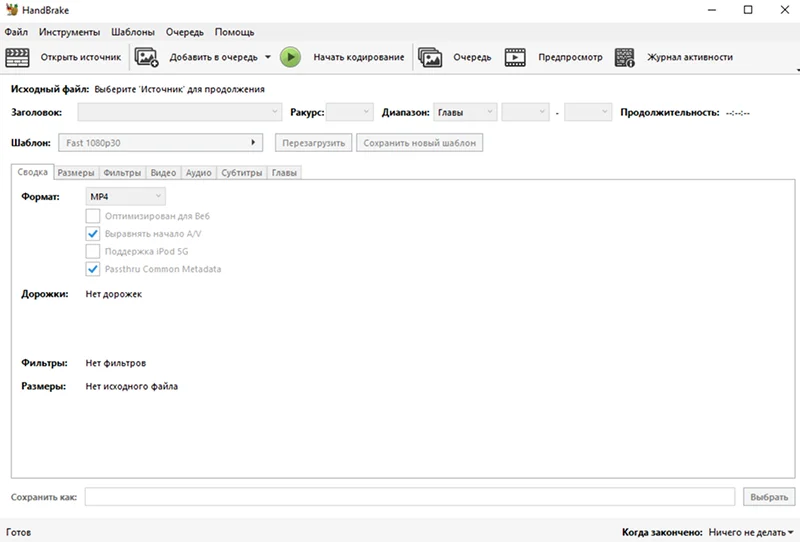Open the 'Диапазон' Главы dropdown

(465, 112)
